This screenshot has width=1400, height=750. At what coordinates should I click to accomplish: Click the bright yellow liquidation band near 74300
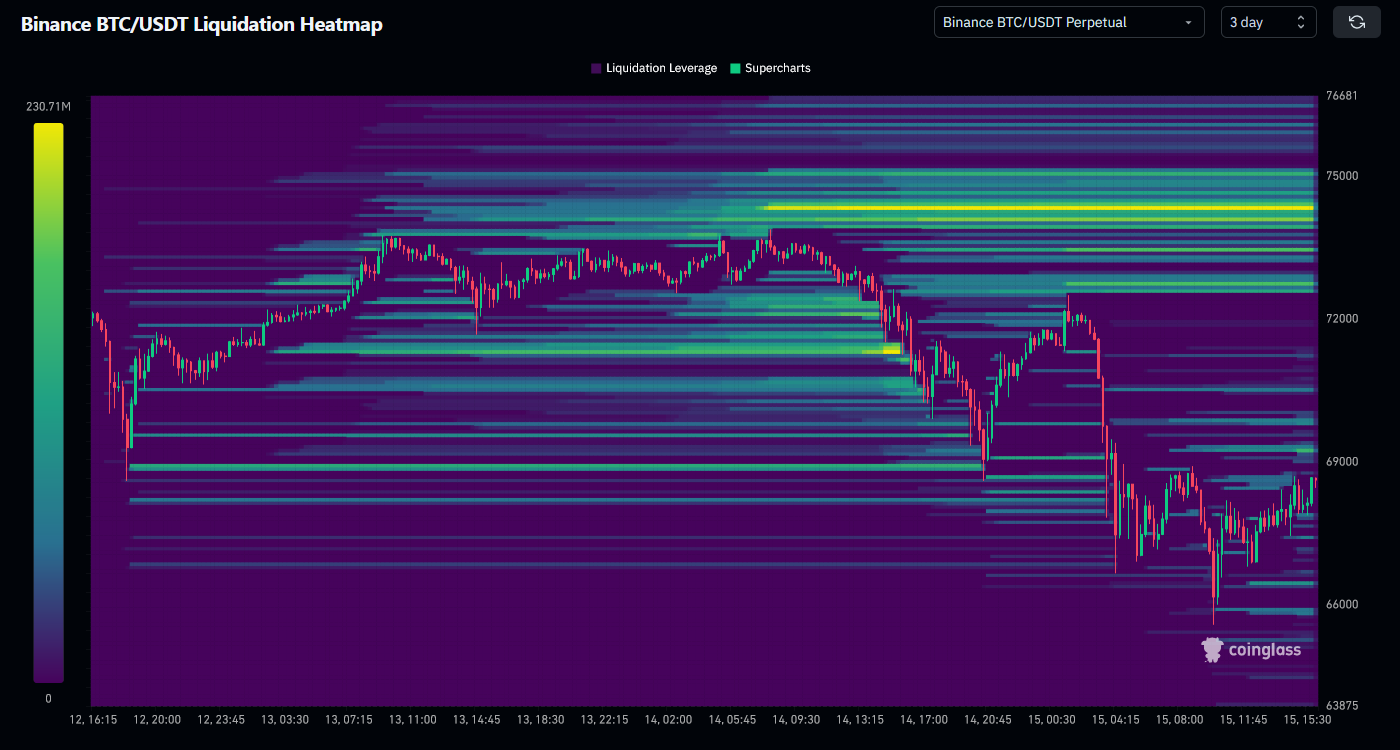click(1040, 208)
